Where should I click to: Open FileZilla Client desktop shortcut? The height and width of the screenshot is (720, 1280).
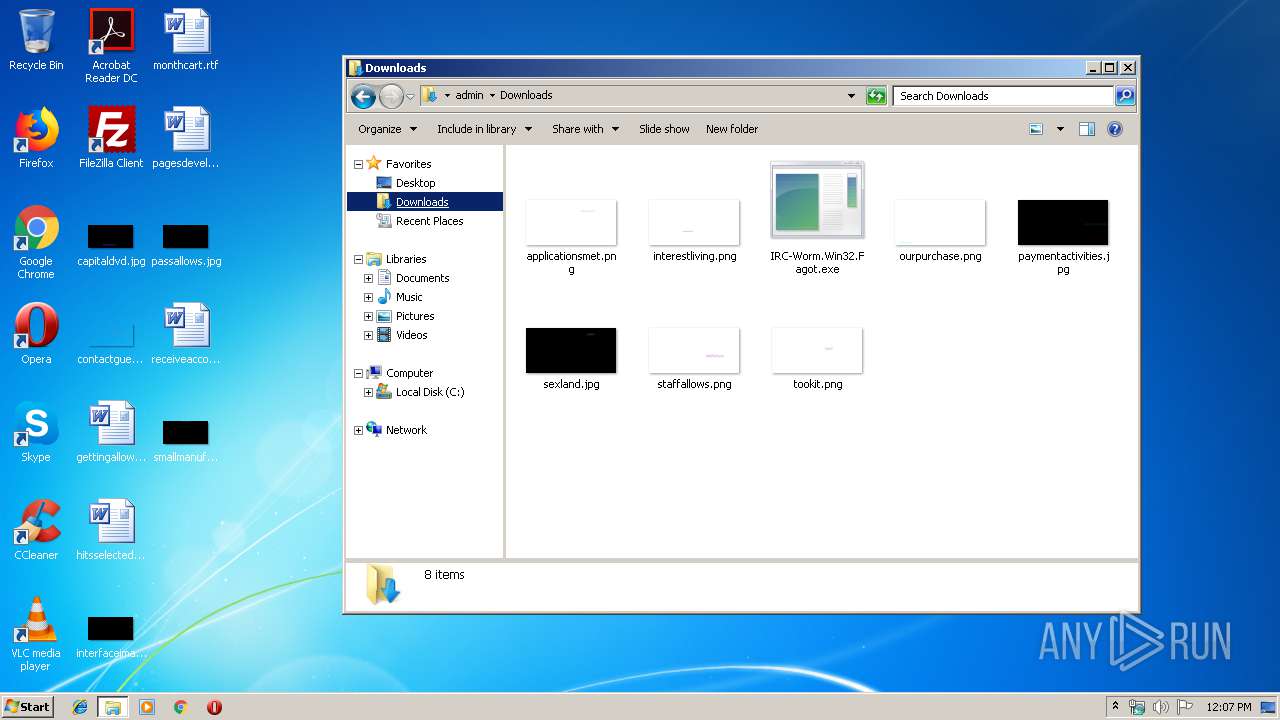tap(111, 137)
